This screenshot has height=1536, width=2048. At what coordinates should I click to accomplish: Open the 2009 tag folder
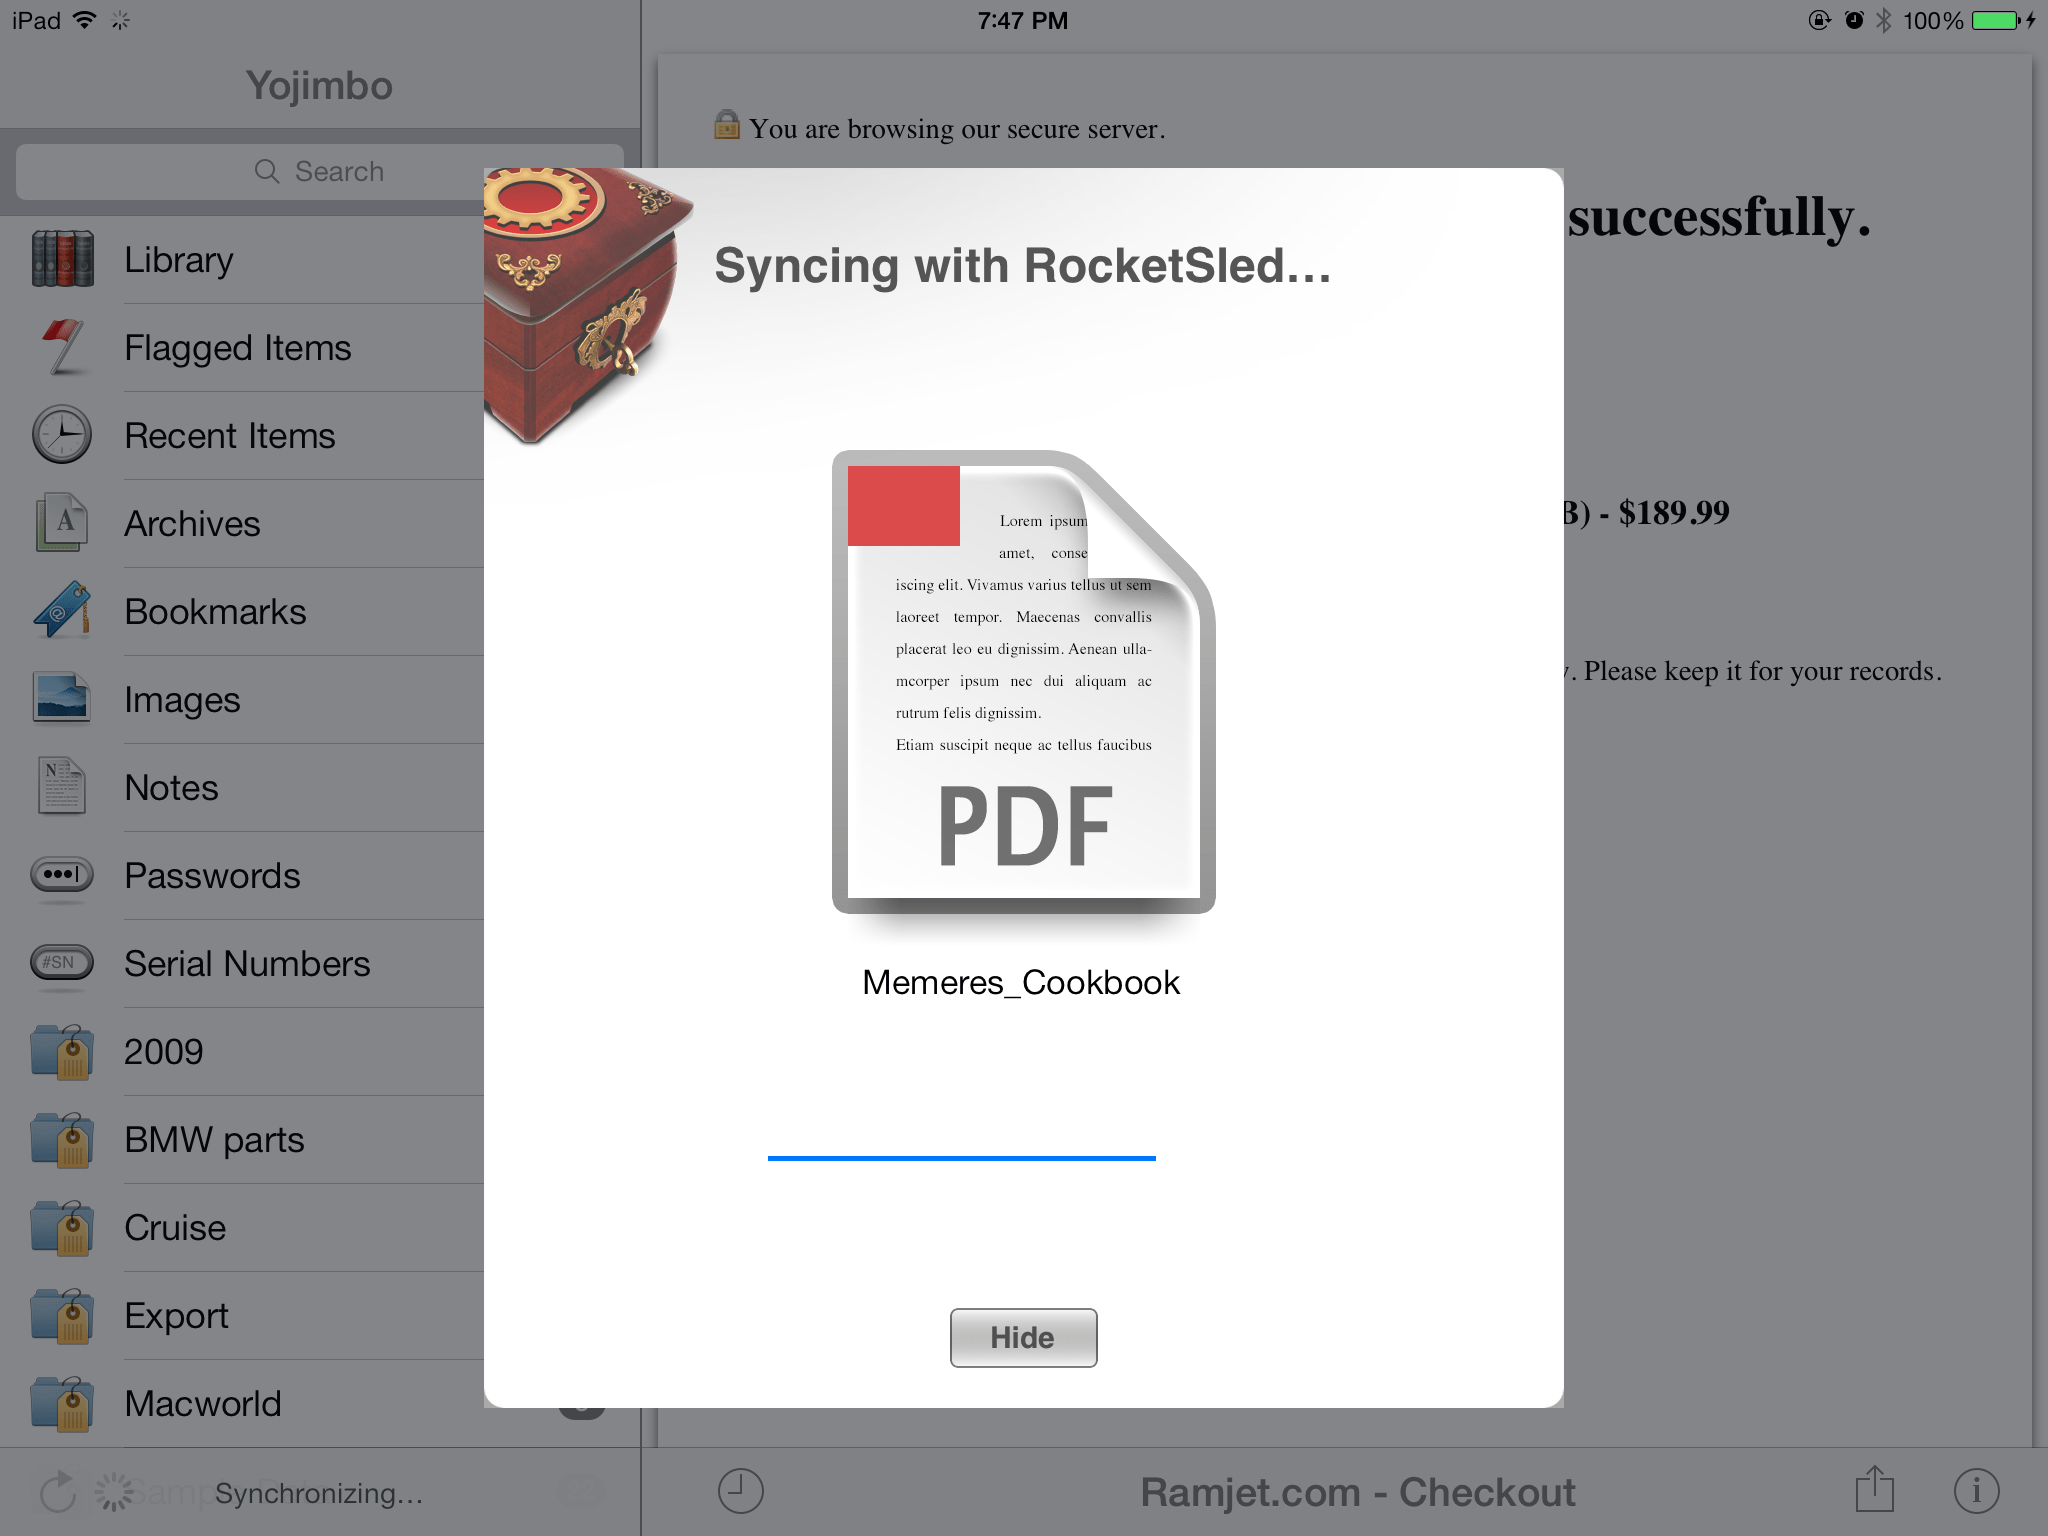point(163,1052)
